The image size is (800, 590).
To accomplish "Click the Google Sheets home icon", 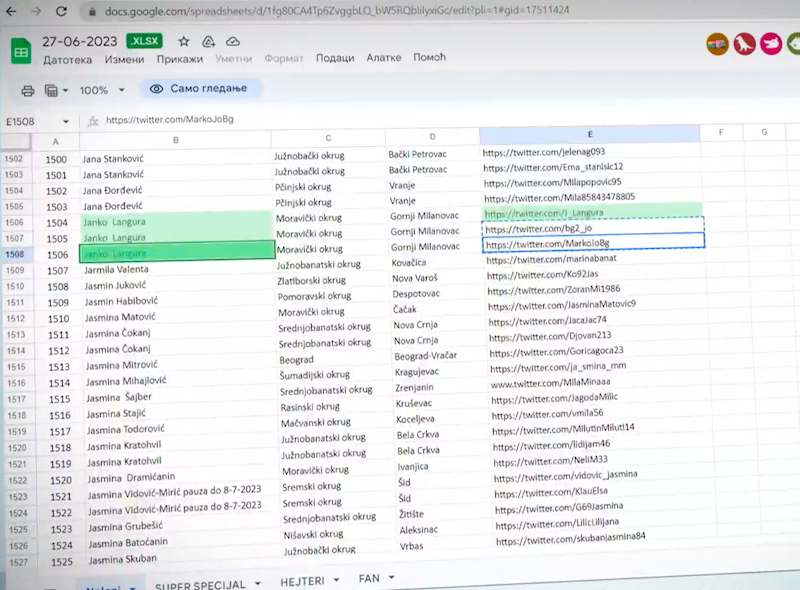I will [21, 49].
